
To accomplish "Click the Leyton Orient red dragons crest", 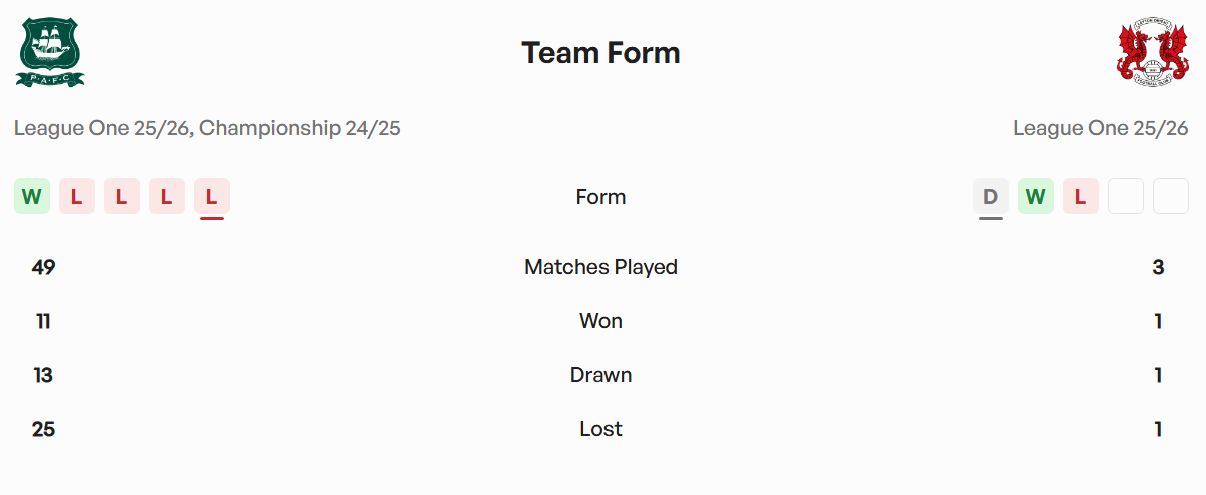I will [1152, 52].
